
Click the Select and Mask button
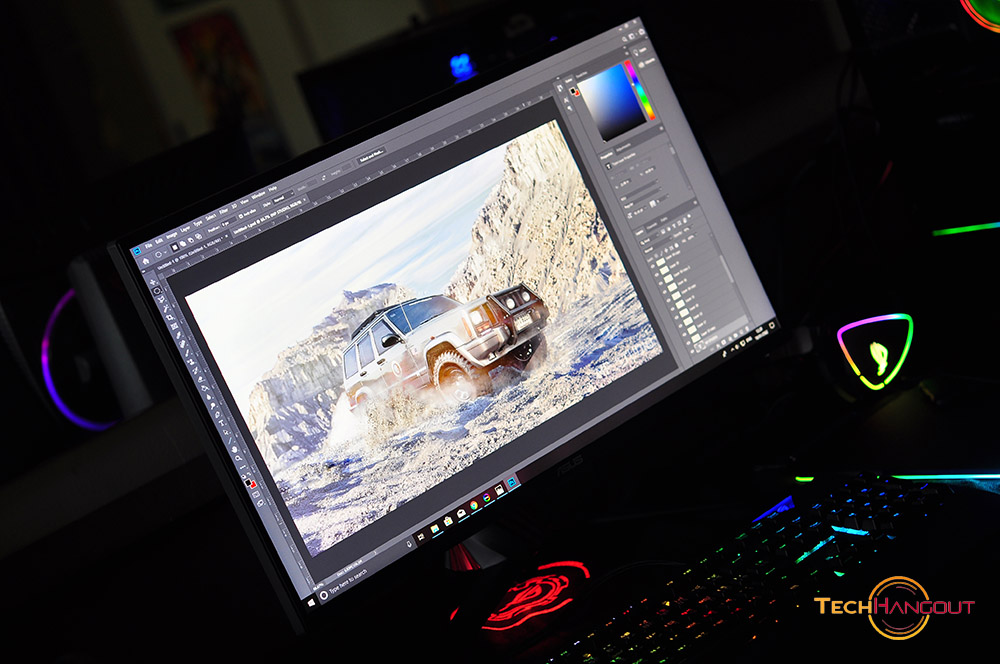tap(372, 154)
